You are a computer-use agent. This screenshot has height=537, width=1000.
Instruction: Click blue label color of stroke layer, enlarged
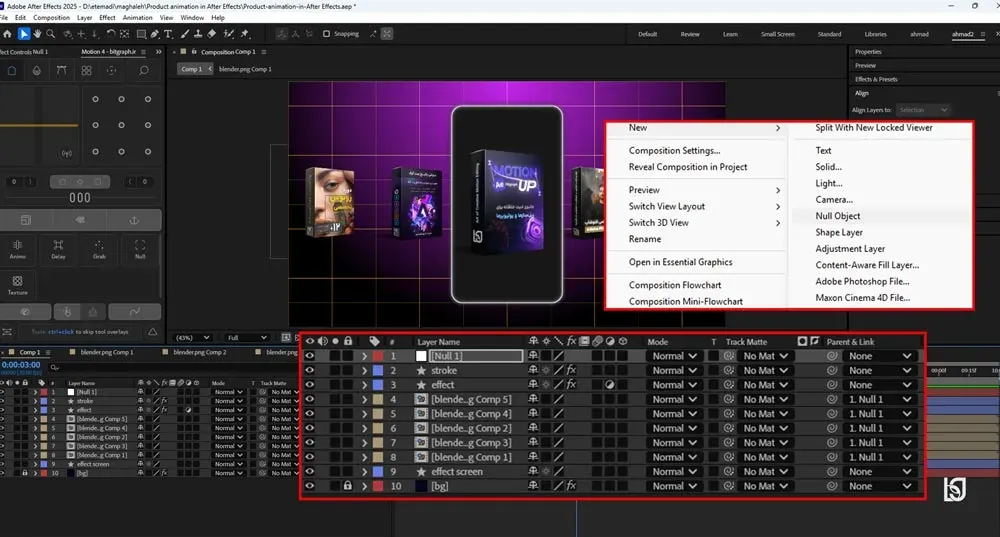pyautogui.click(x=378, y=371)
